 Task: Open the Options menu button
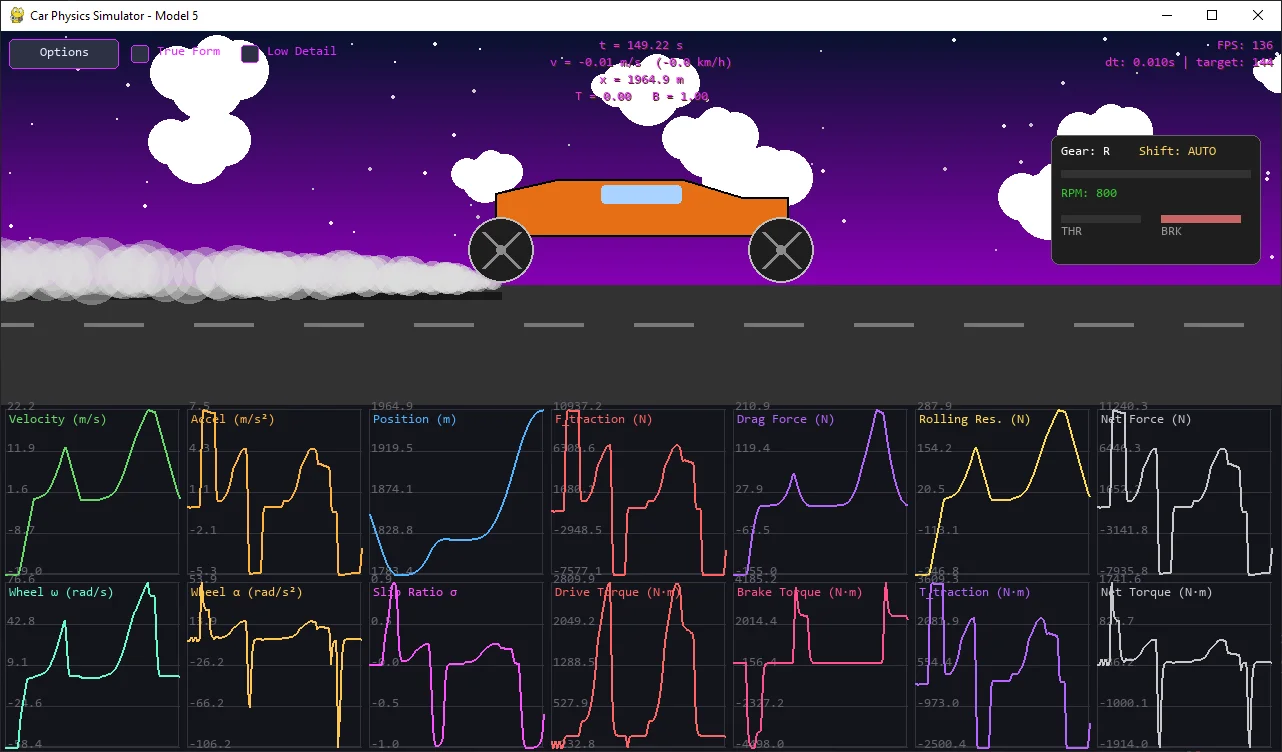pyautogui.click(x=64, y=53)
